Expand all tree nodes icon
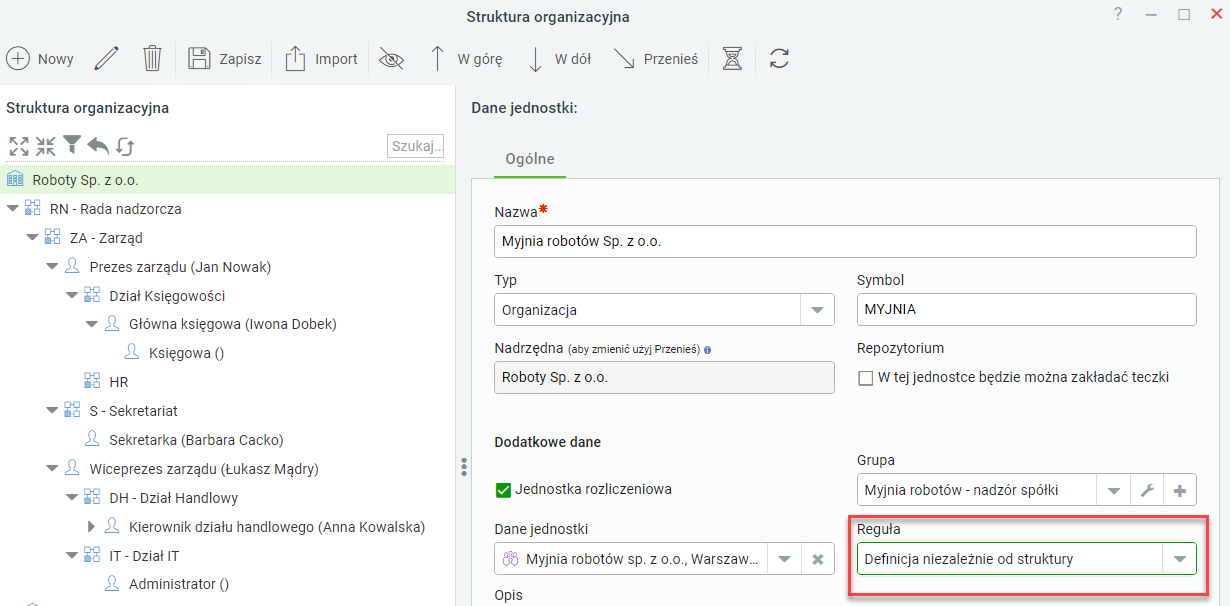Image resolution: width=1230 pixels, height=606 pixels. [x=19, y=146]
